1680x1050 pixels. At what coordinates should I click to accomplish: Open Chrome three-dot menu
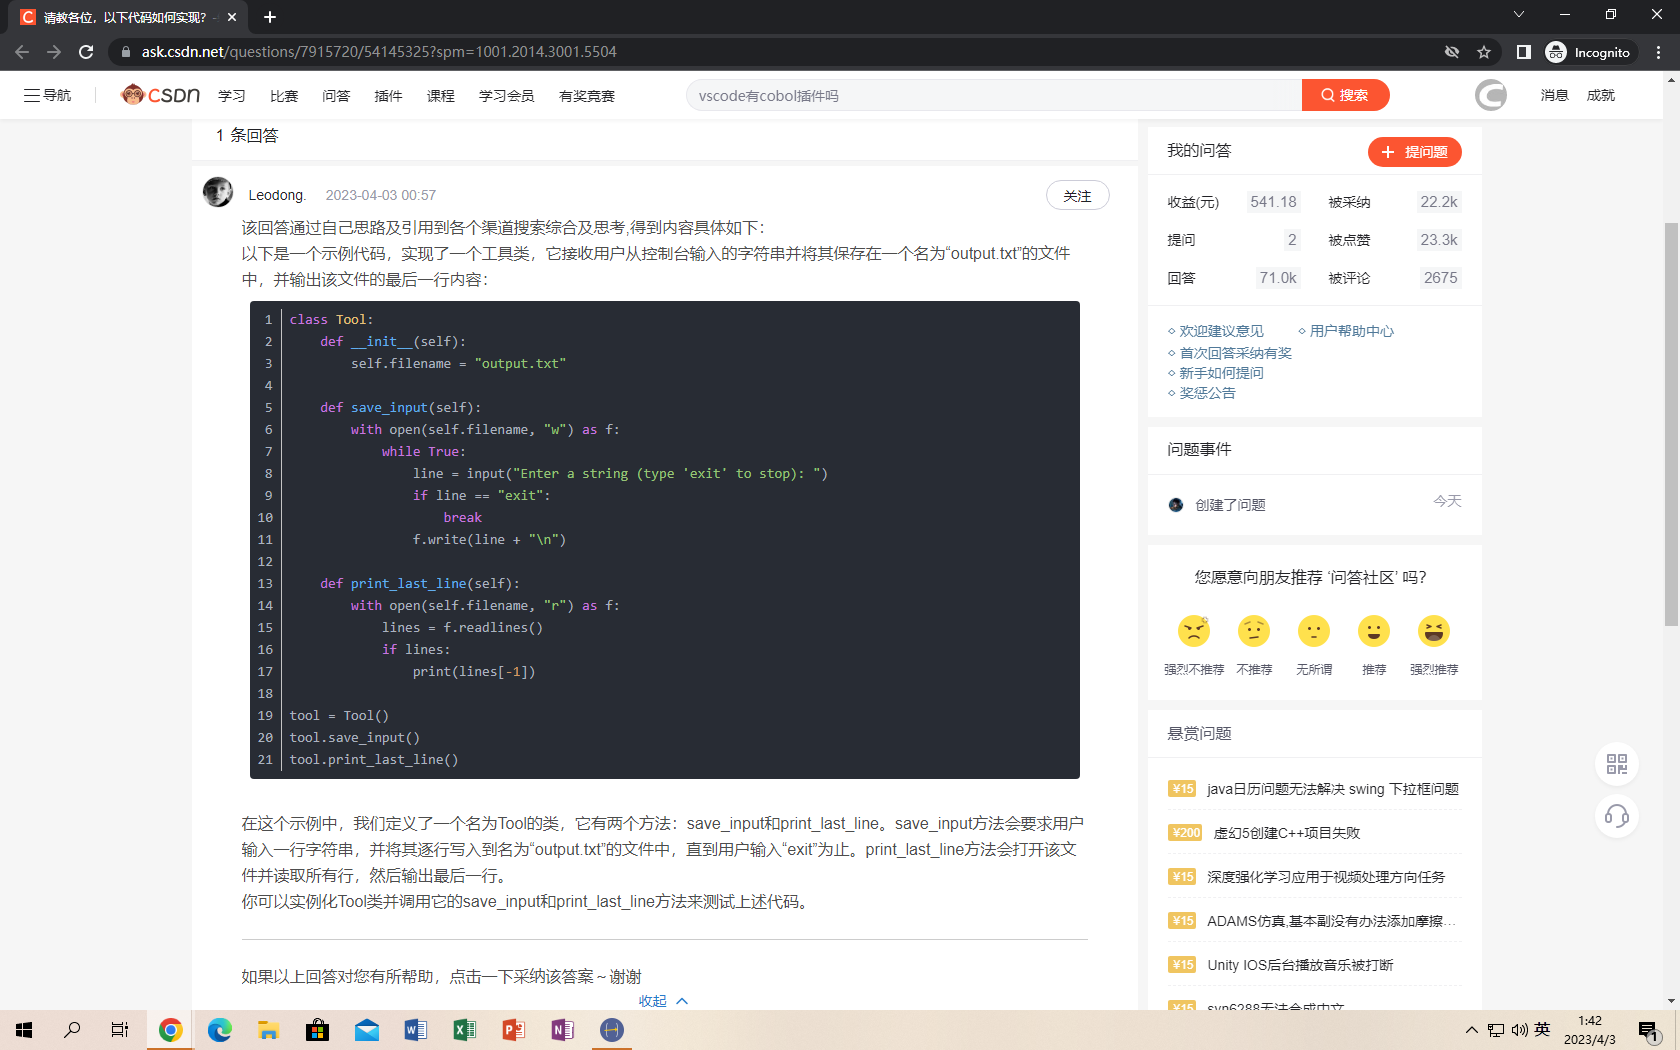click(1659, 52)
